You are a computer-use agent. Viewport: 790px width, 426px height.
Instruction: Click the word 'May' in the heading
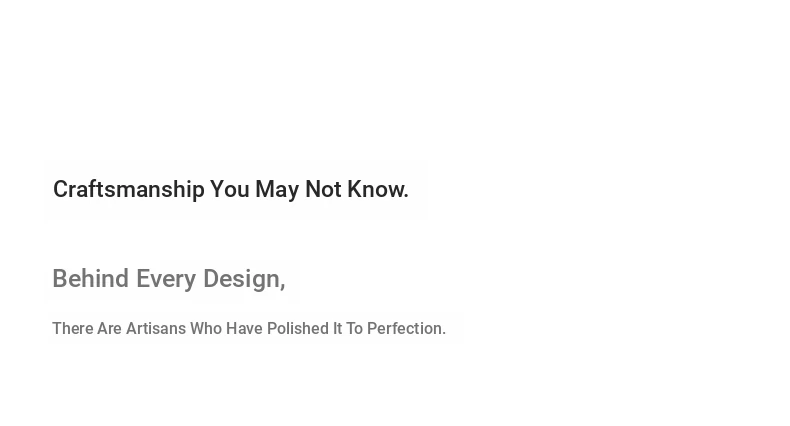(277, 190)
